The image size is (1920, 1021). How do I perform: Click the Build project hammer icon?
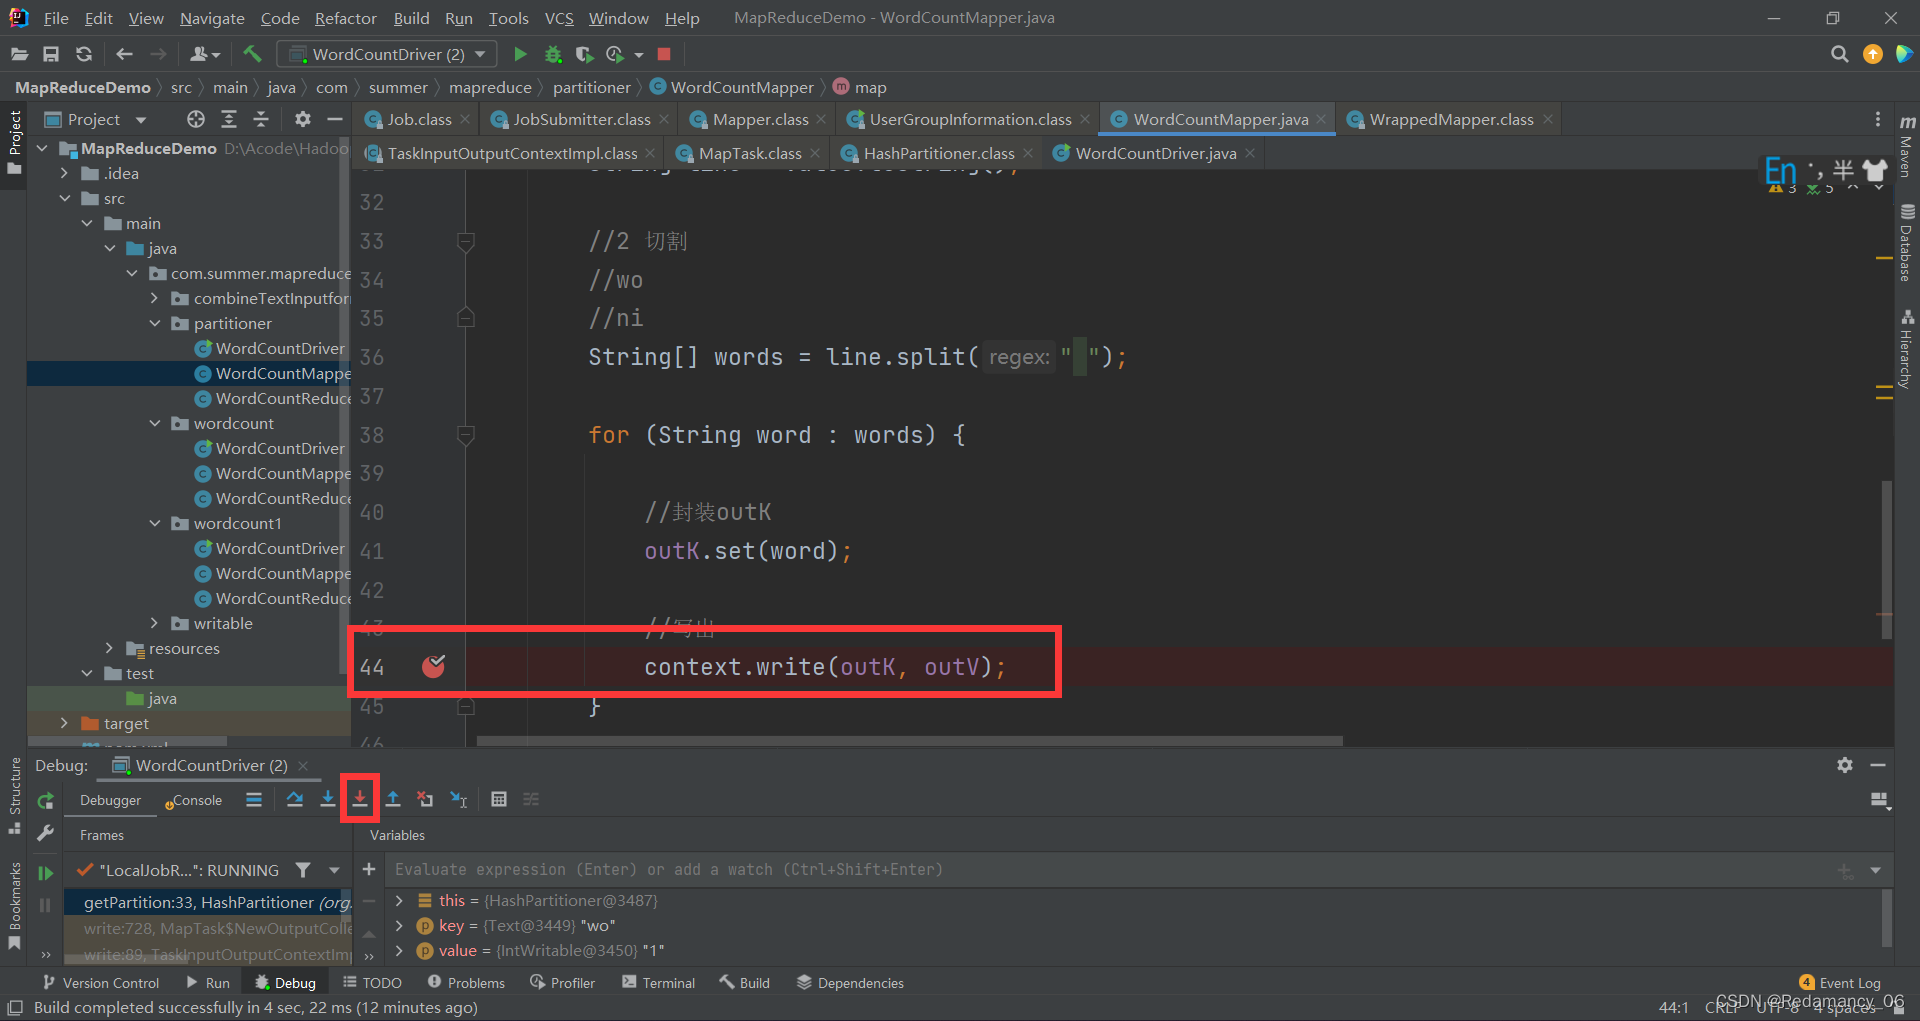pyautogui.click(x=252, y=54)
